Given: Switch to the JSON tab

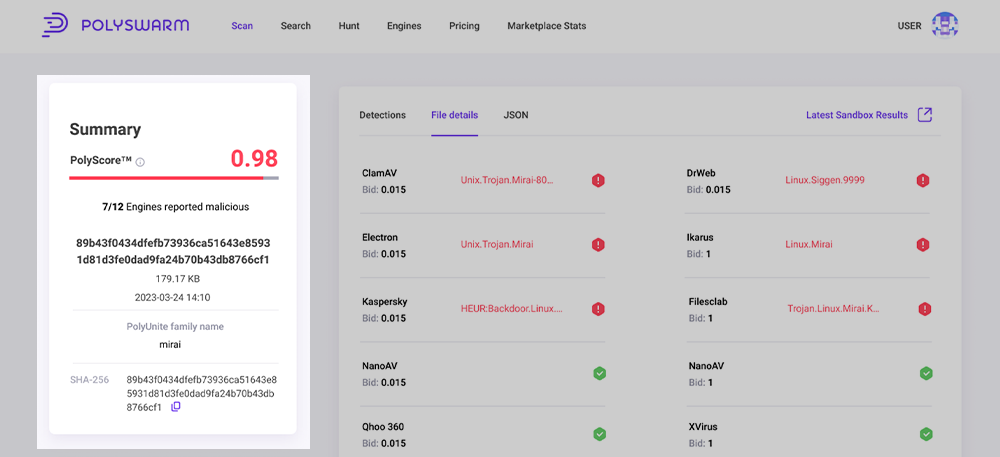Looking at the screenshot, I should pos(516,115).
